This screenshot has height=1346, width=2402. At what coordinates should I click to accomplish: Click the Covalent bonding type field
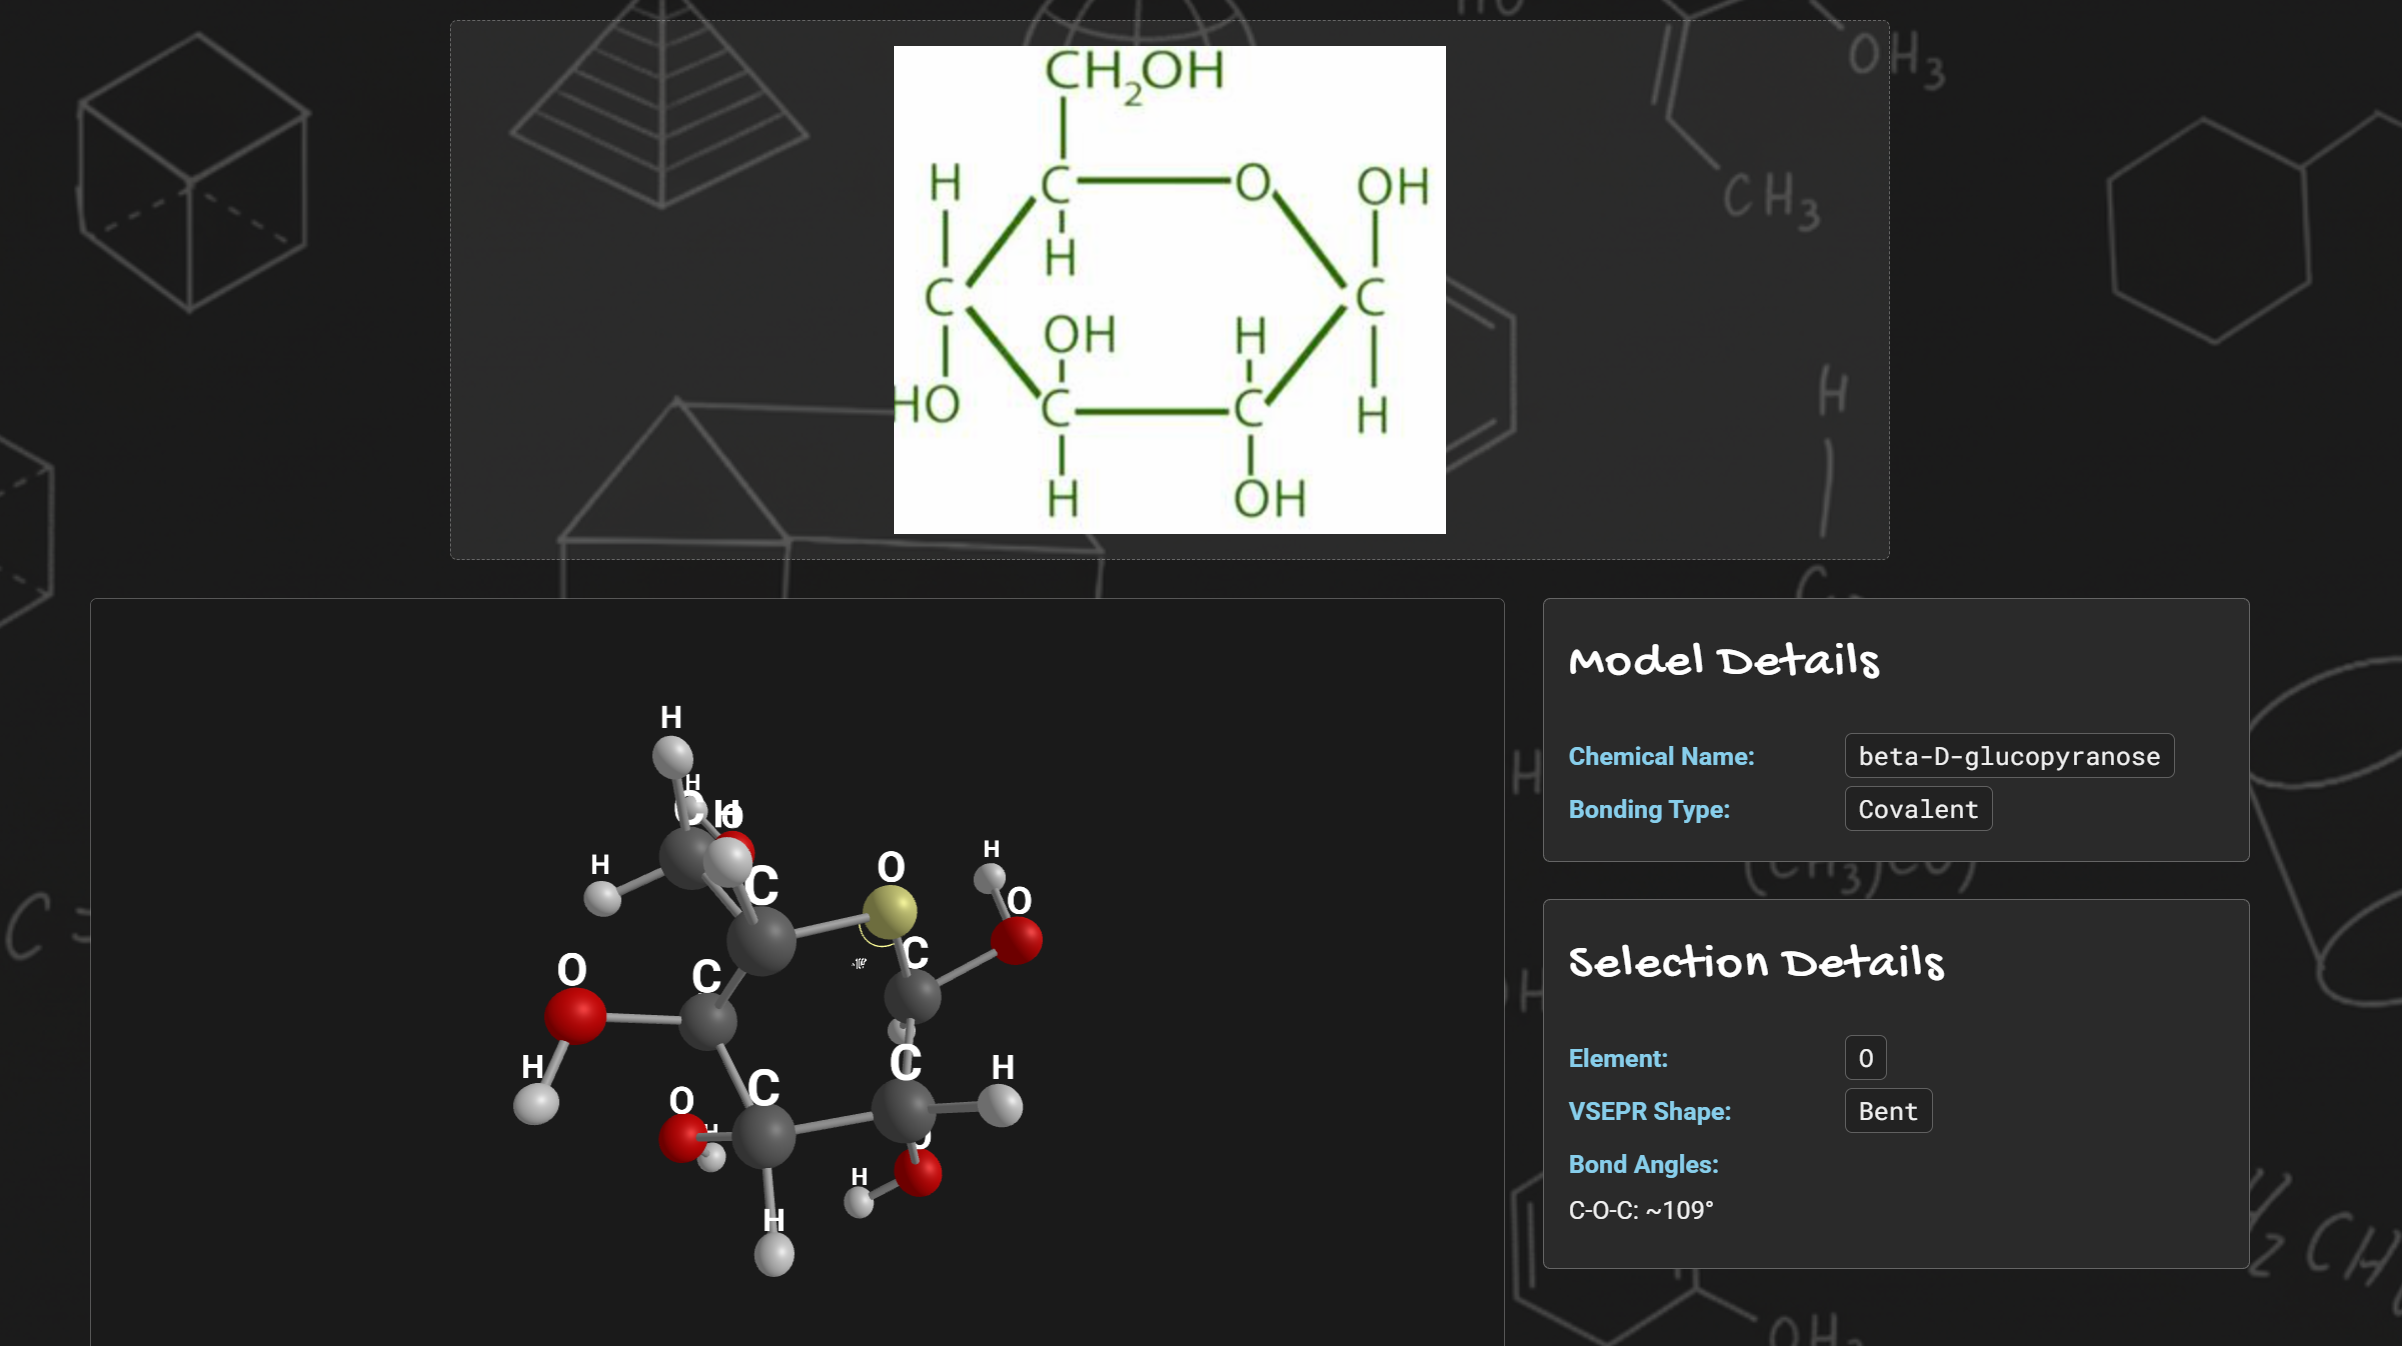[x=1917, y=809]
